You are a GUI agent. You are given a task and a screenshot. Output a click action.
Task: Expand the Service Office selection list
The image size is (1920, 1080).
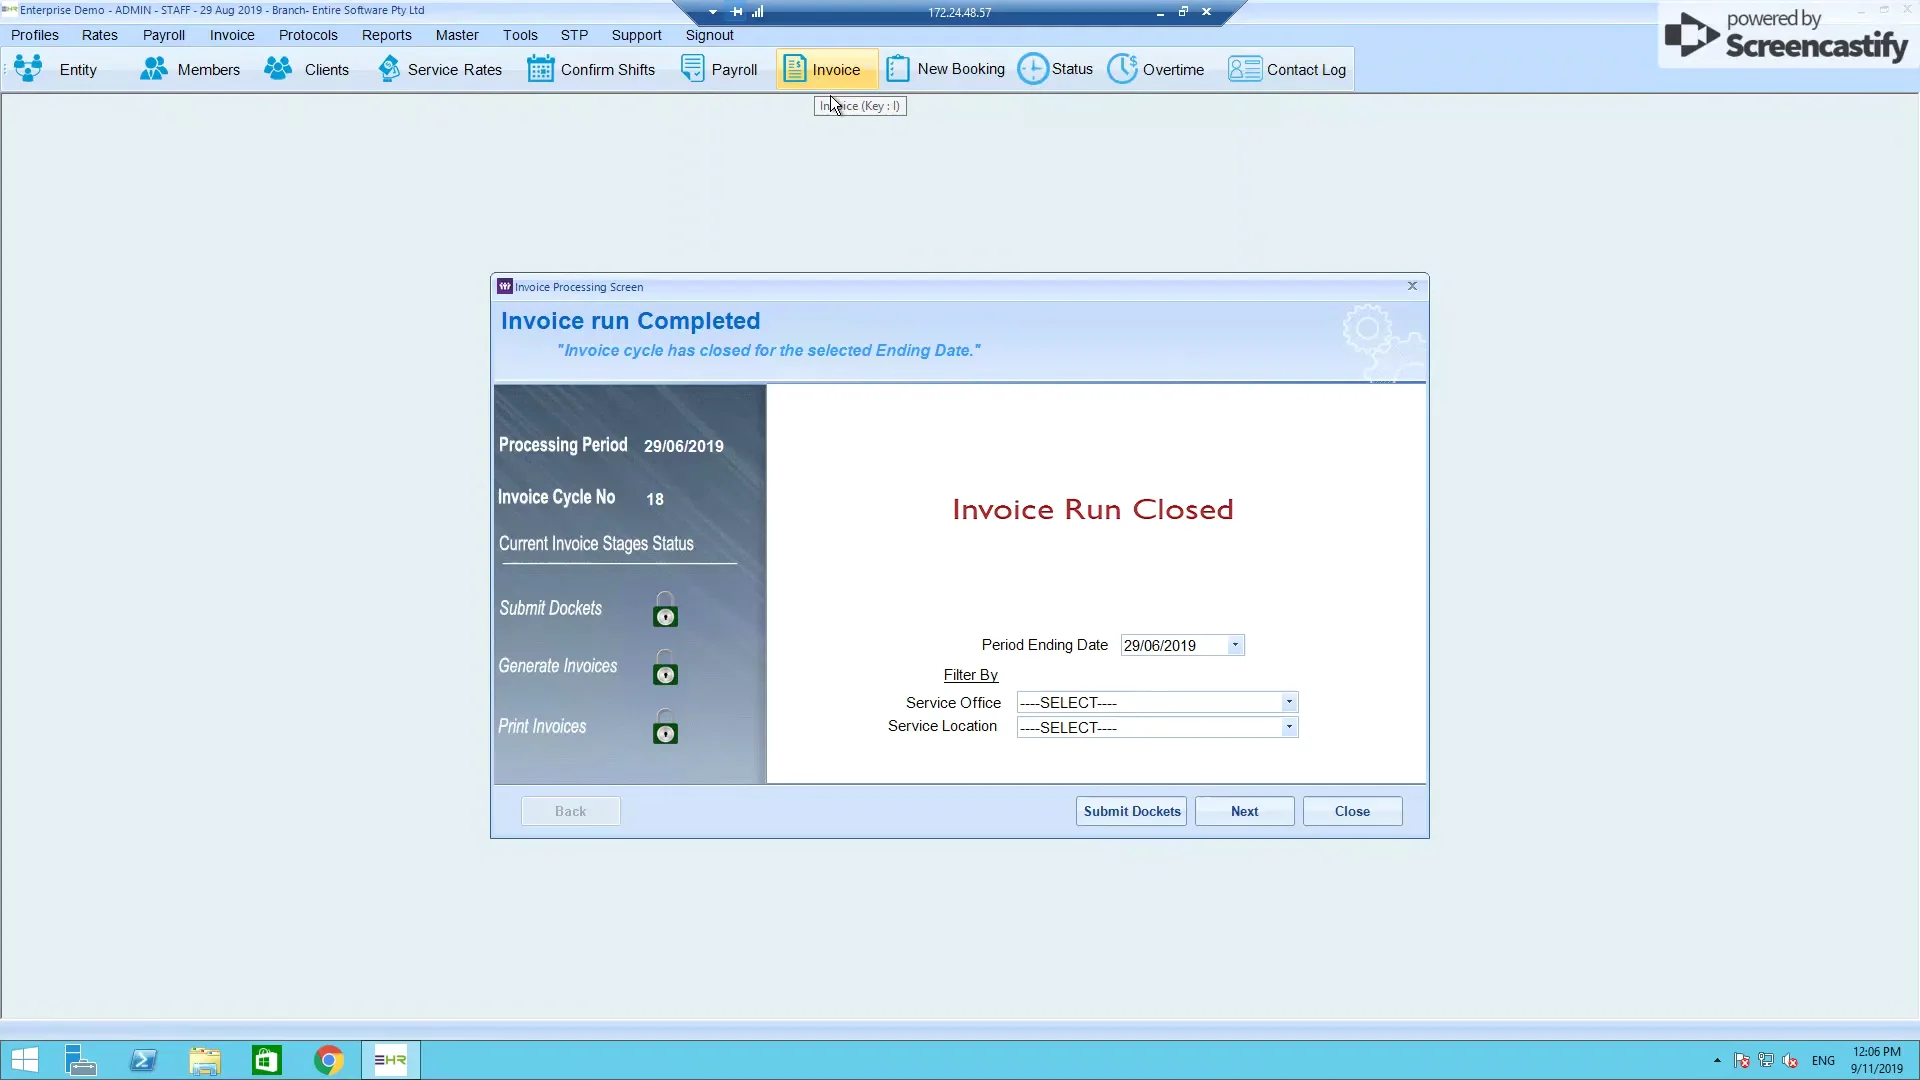coord(1289,702)
